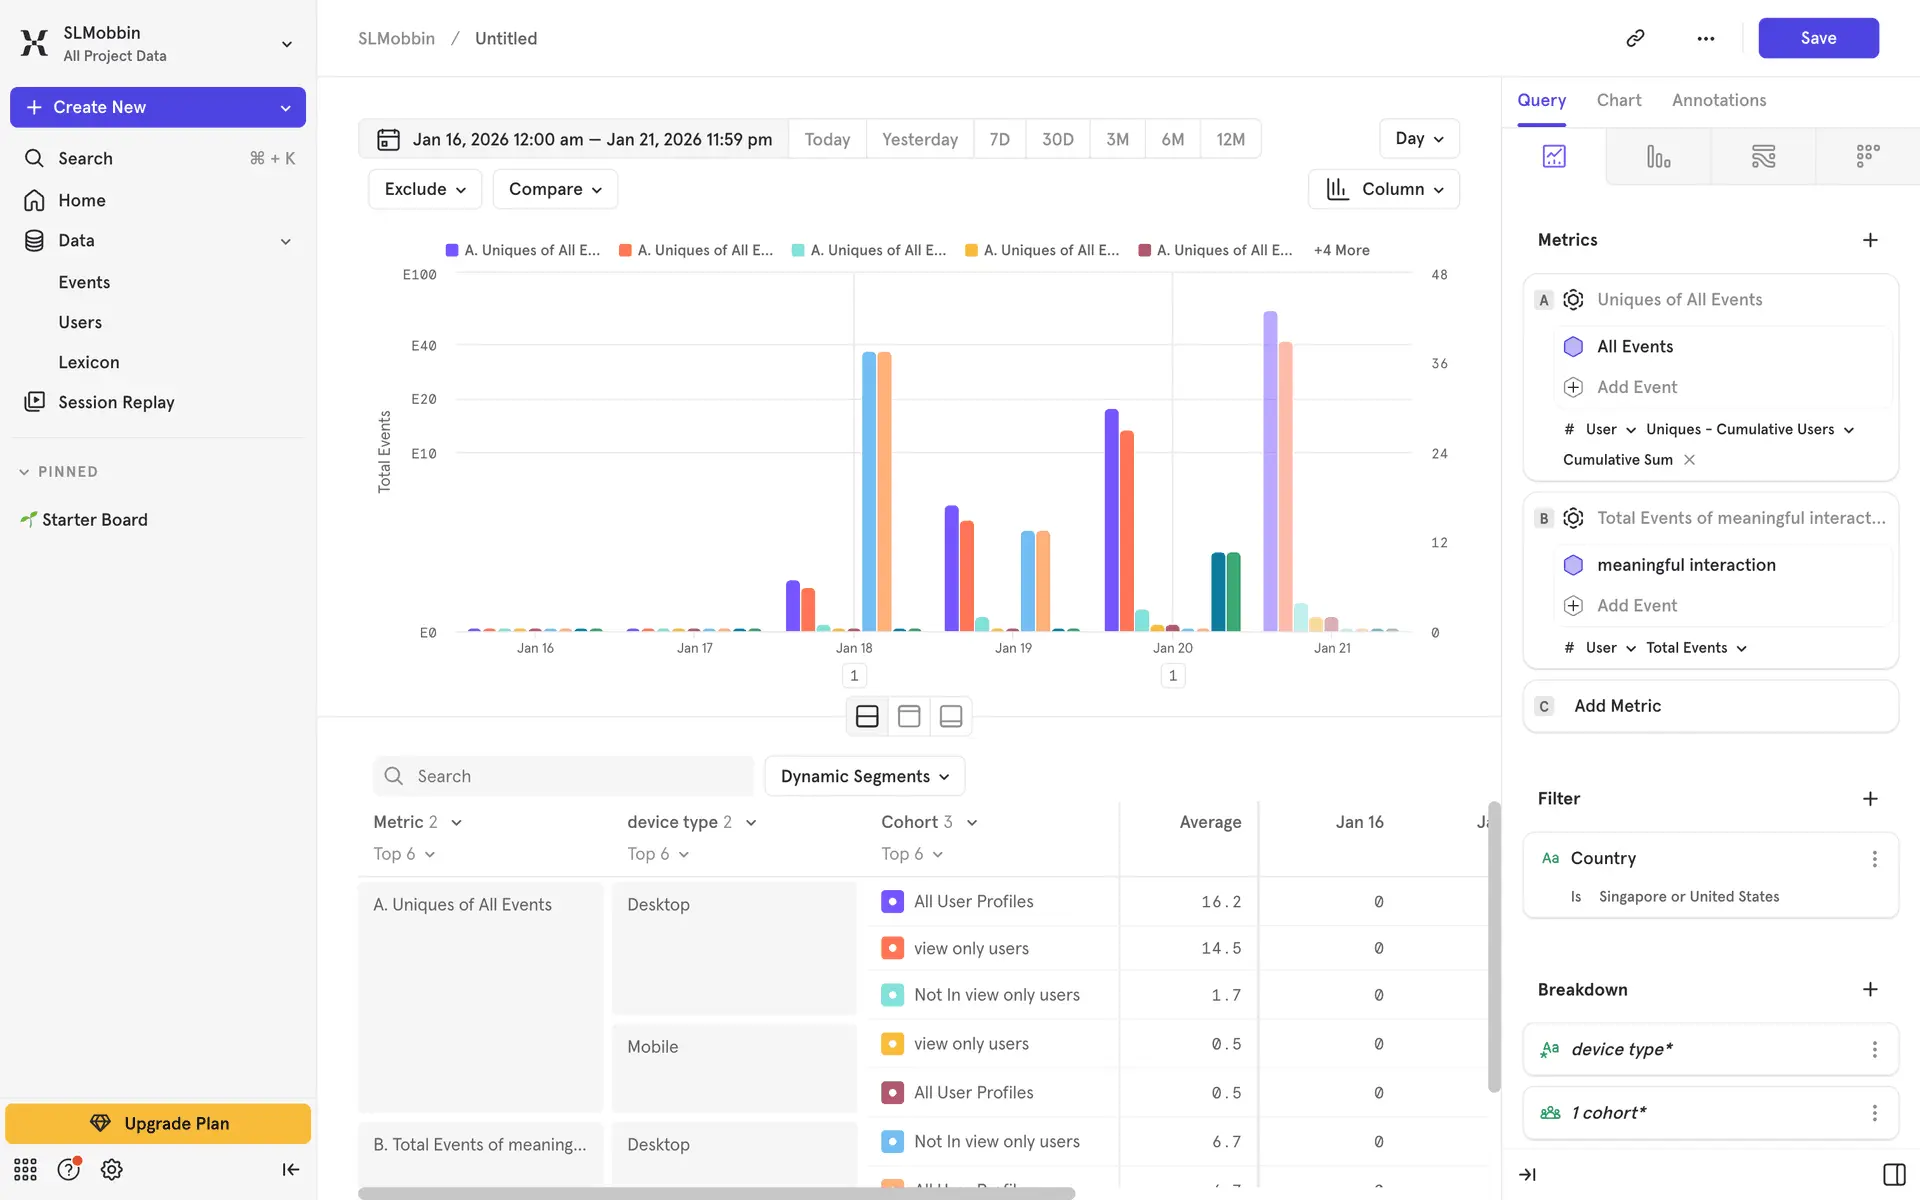Select the Funnels report type icon
Viewport: 1920px width, 1200px height.
pos(1658,156)
